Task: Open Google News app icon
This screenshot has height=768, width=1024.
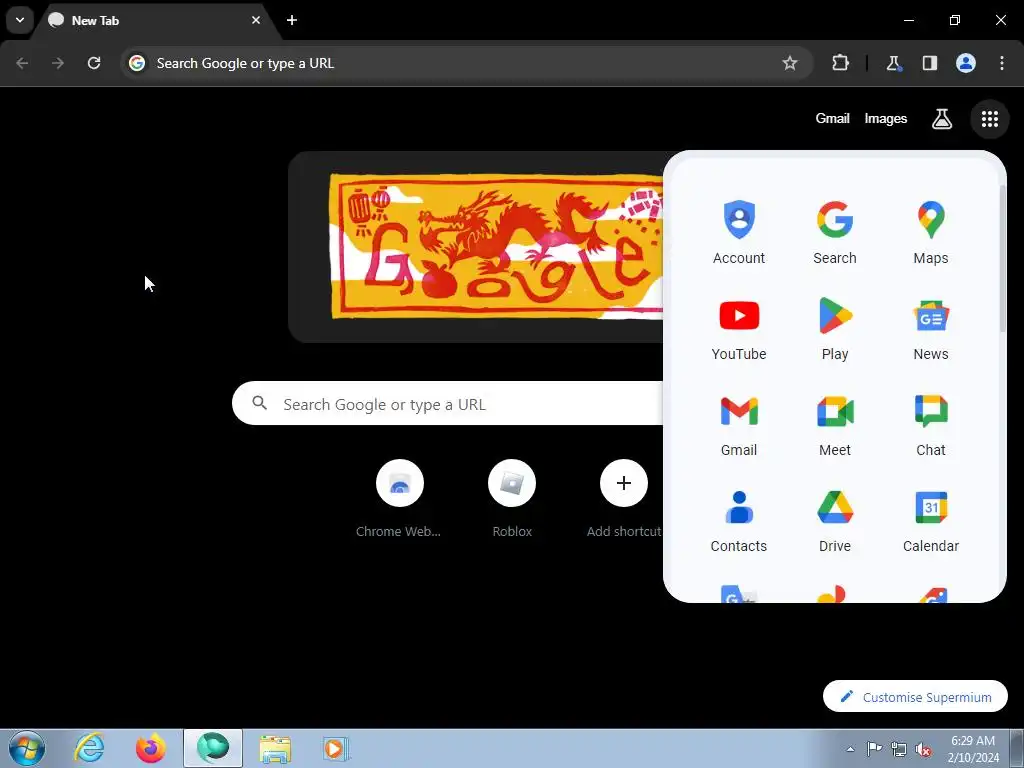Action: (931, 328)
